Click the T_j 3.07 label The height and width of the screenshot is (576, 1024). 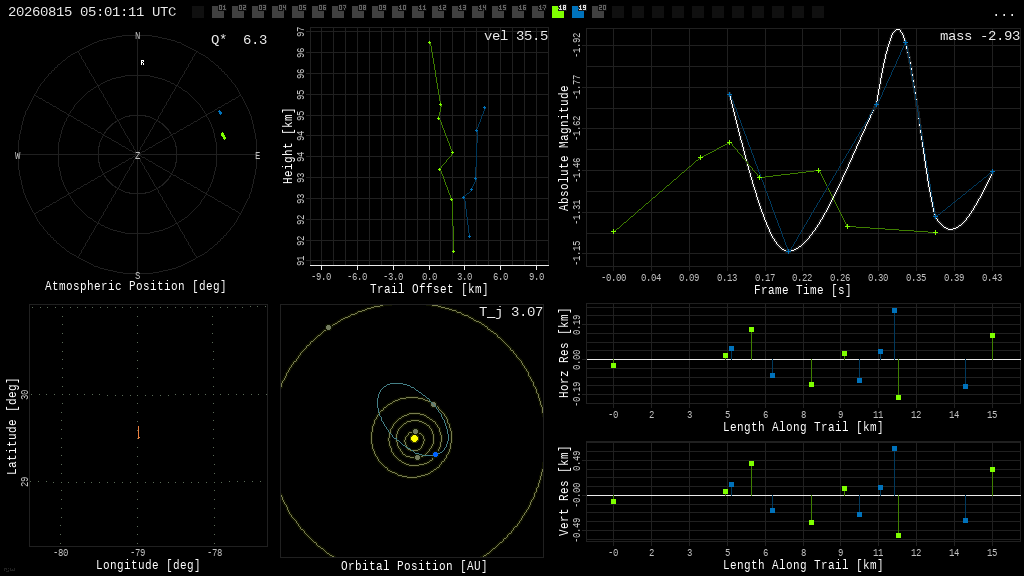point(511,312)
